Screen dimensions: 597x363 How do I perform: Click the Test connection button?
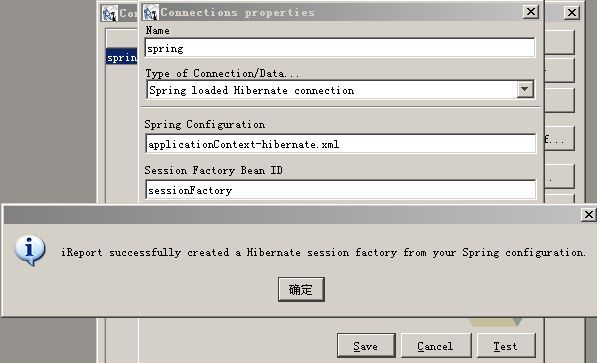[506, 345]
